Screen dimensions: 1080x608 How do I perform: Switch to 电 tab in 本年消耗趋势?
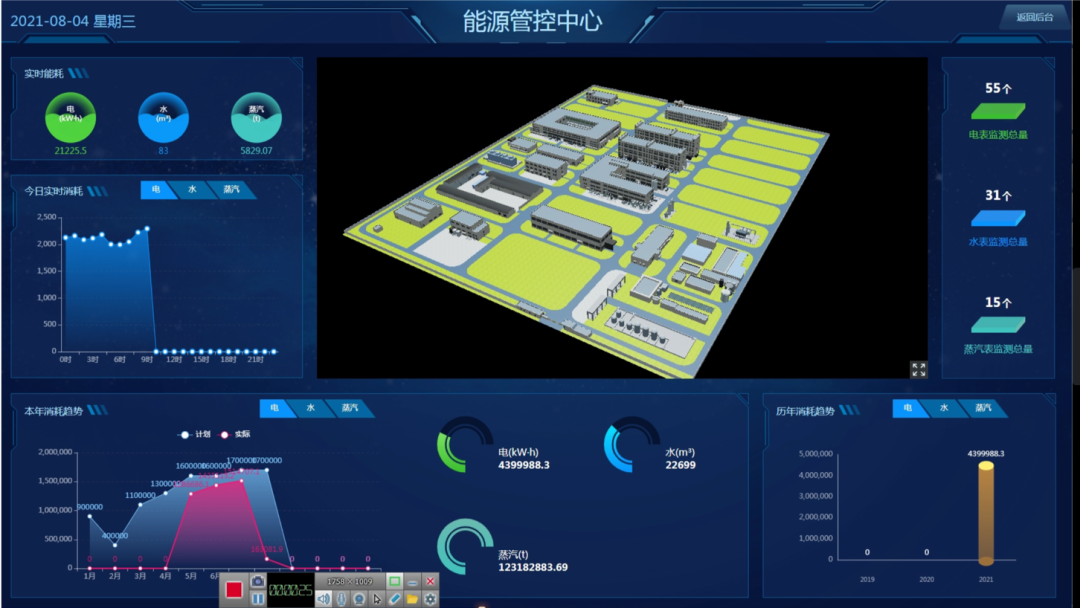275,408
